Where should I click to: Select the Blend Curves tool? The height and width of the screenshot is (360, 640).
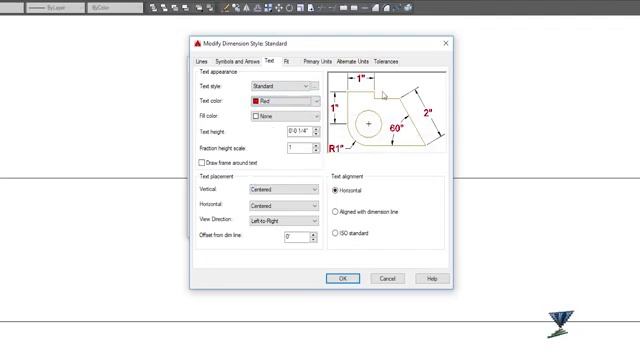pos(397,8)
